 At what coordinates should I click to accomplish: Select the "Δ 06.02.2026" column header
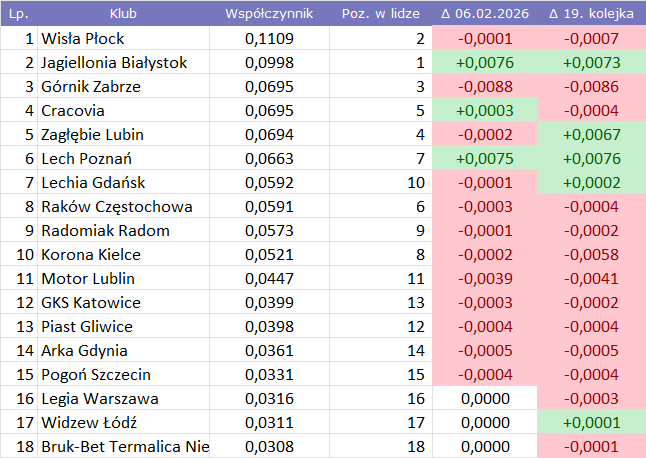484,15
